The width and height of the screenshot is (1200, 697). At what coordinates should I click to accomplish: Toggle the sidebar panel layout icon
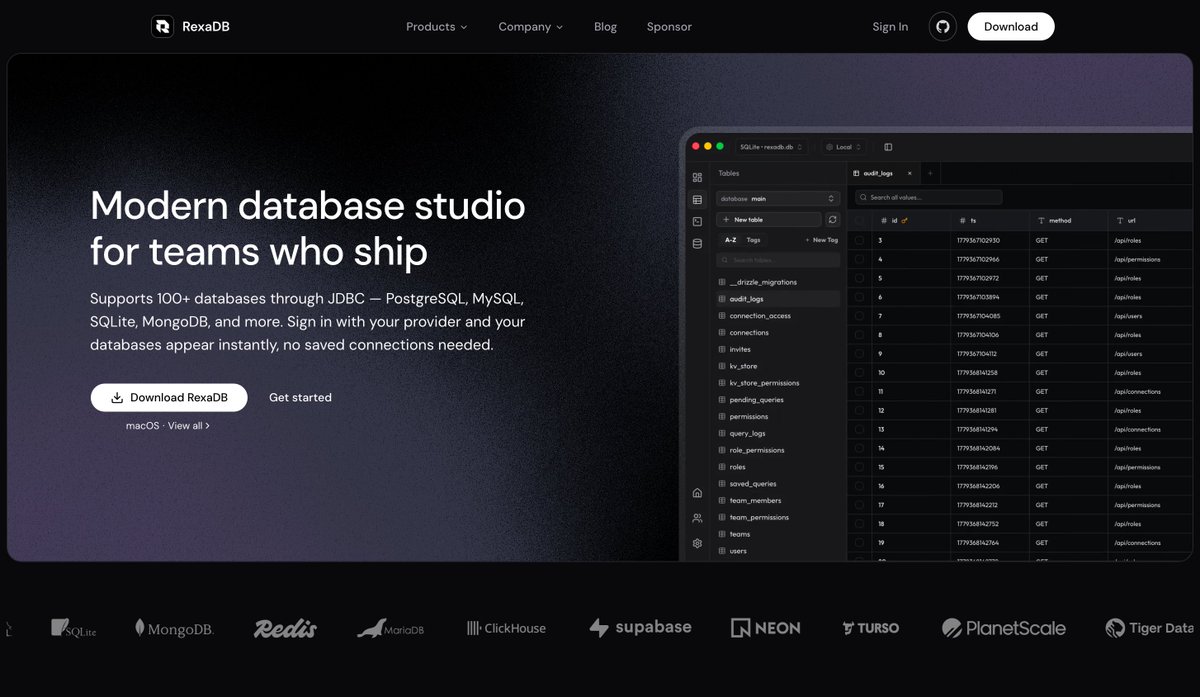click(888, 147)
